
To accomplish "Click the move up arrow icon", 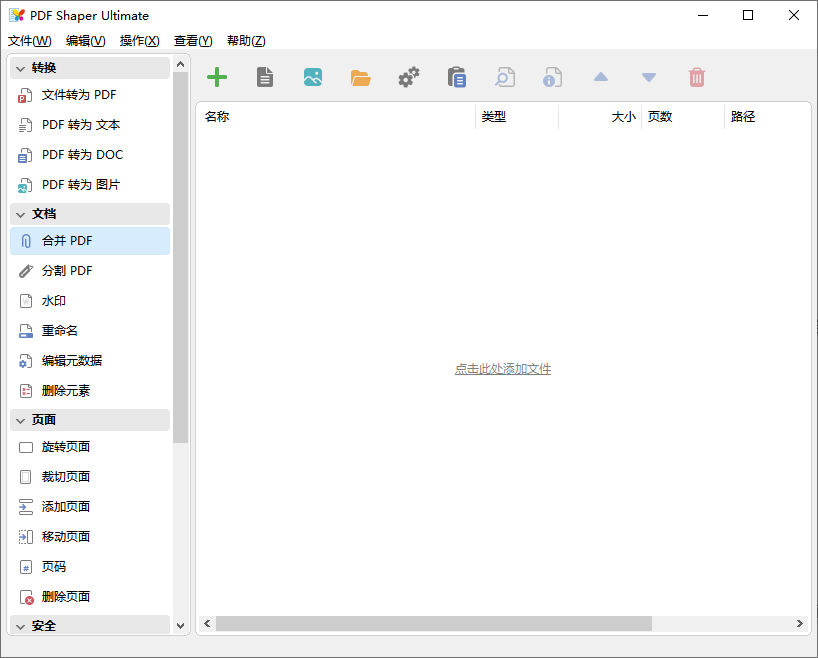I will click(x=601, y=77).
